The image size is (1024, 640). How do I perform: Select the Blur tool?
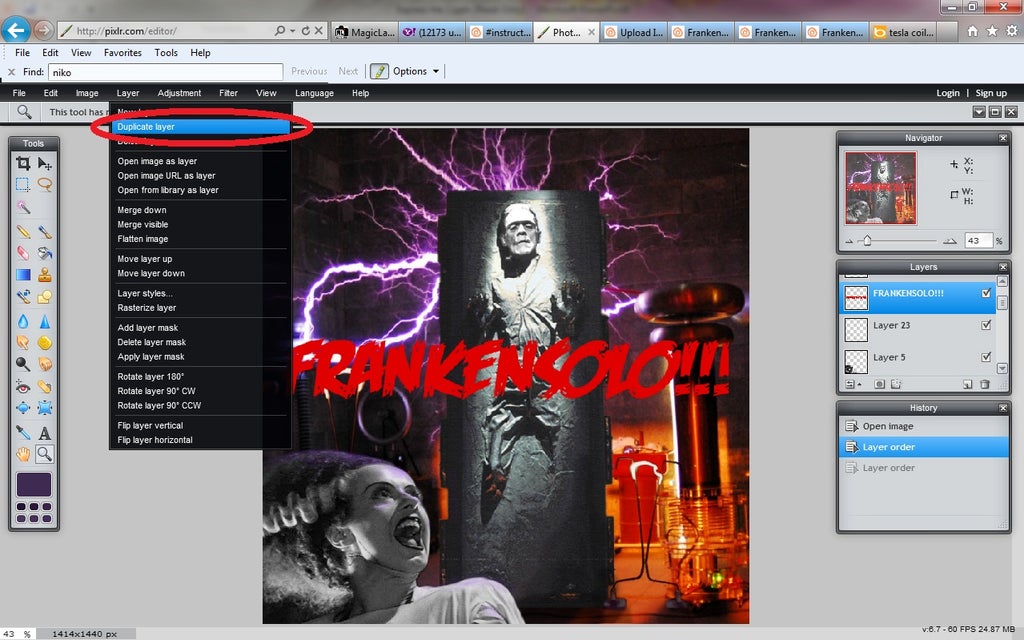pyautogui.click(x=23, y=321)
